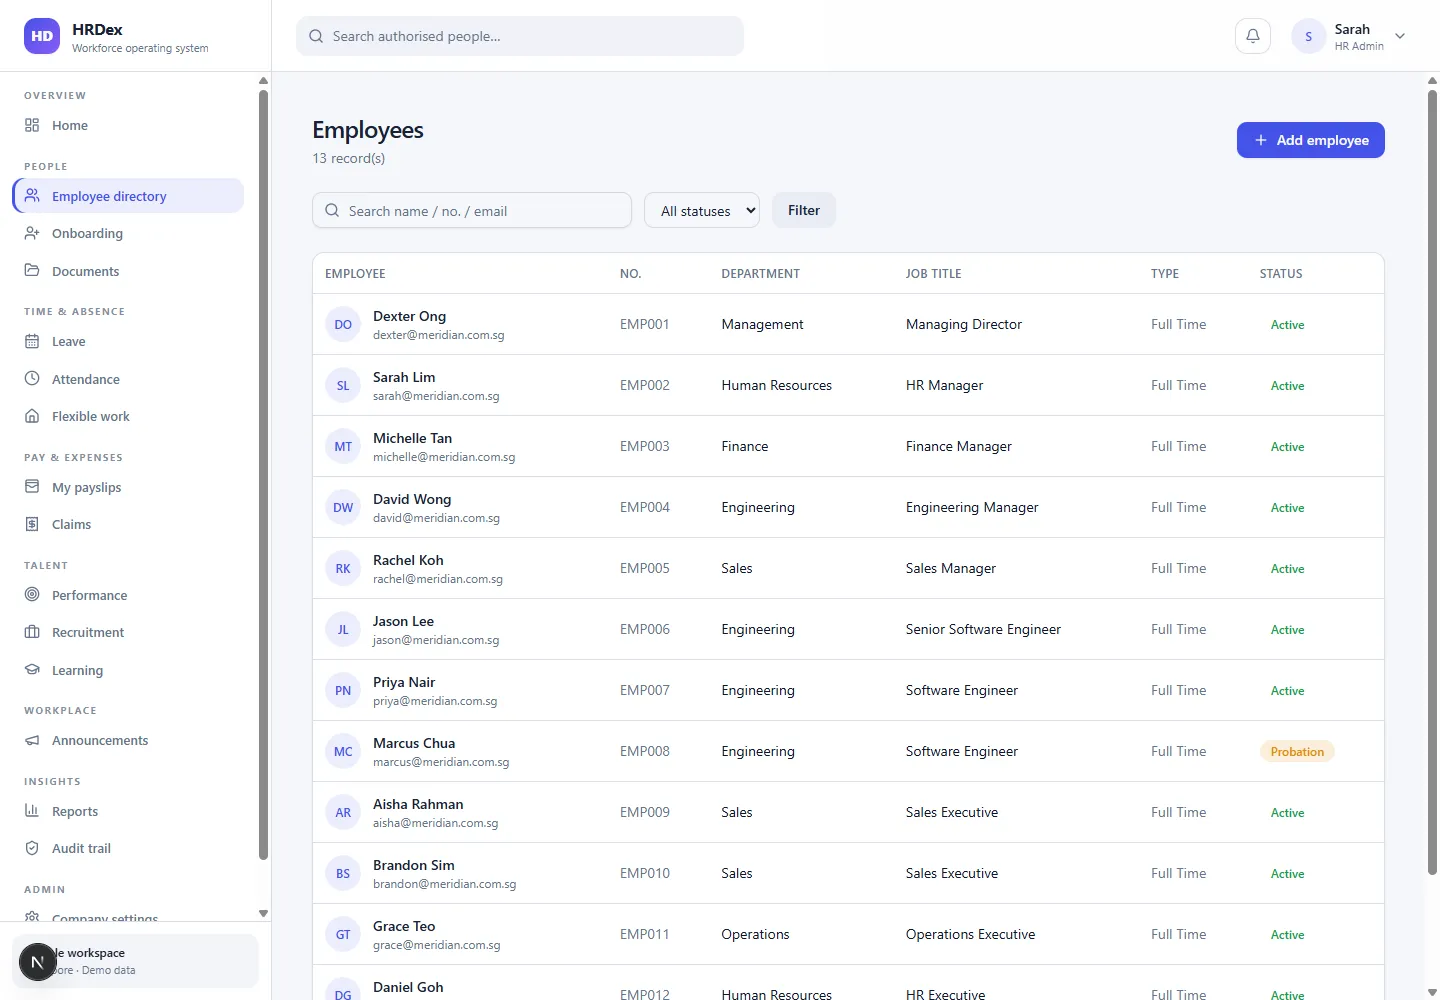Open the notifications bell
Viewport: 1440px width, 1000px height.
click(1253, 36)
